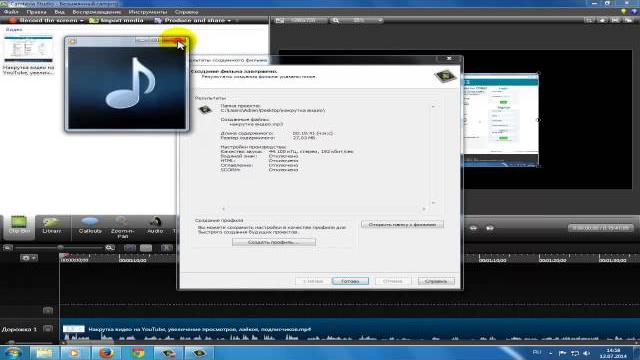640x360 pixels.
Task: Click the results list scroll up arrow
Action: click(433, 107)
